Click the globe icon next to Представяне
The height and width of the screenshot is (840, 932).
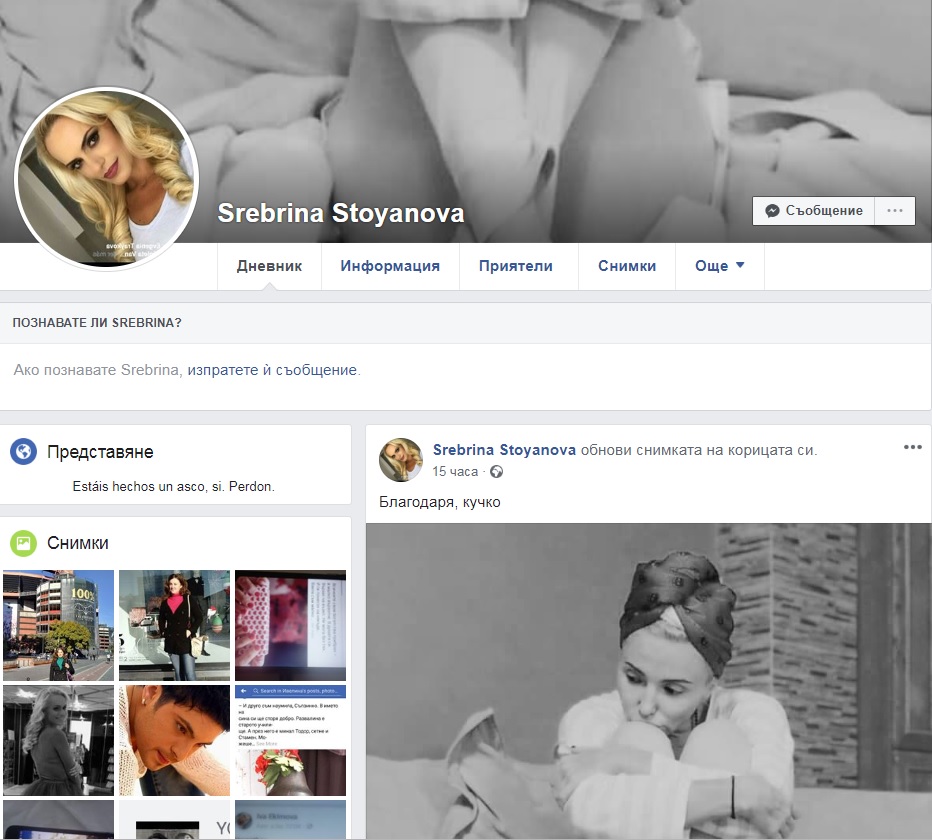coord(23,452)
